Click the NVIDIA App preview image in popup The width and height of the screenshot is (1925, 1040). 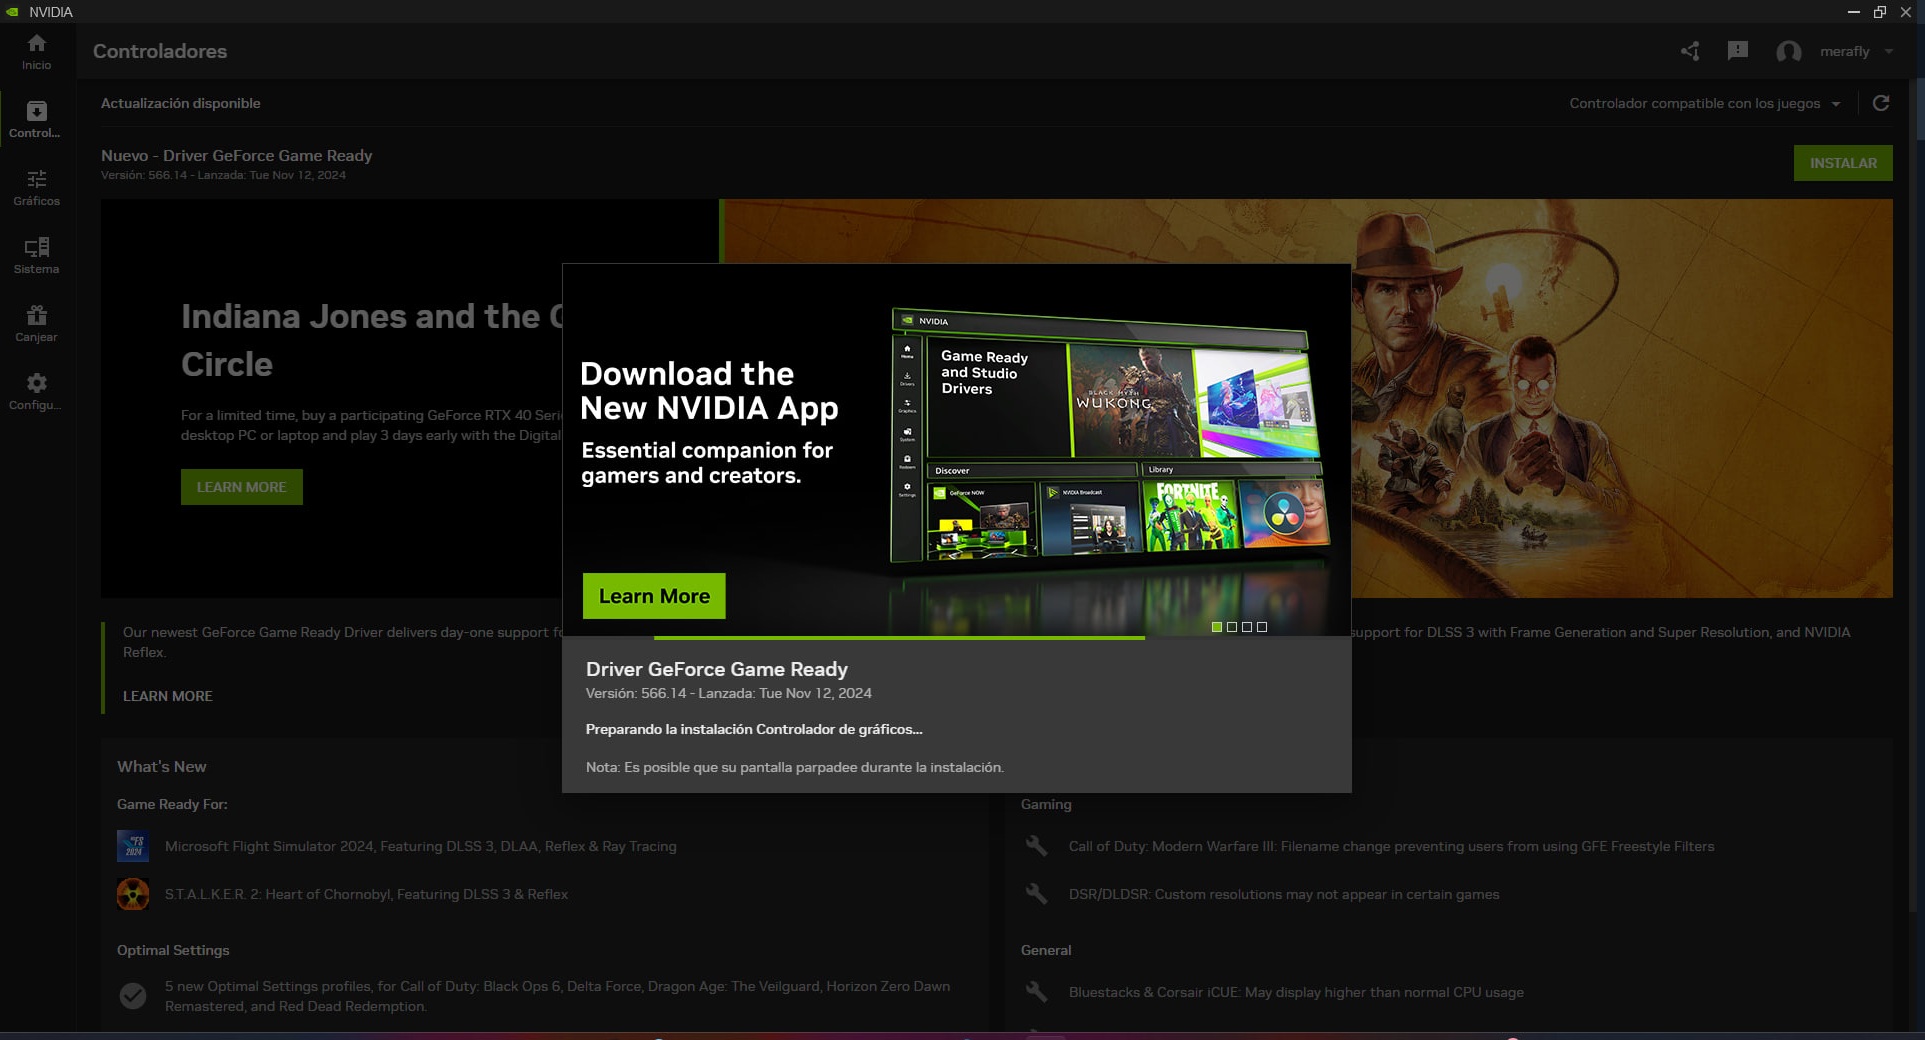1110,435
